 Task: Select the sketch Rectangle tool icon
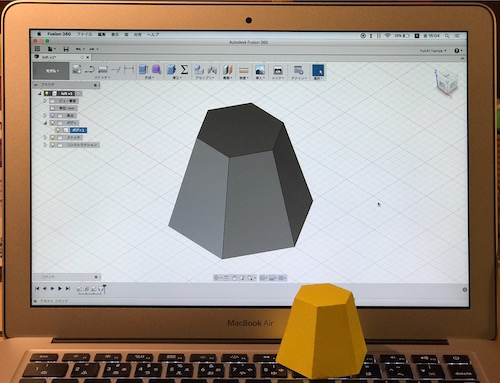(103, 69)
